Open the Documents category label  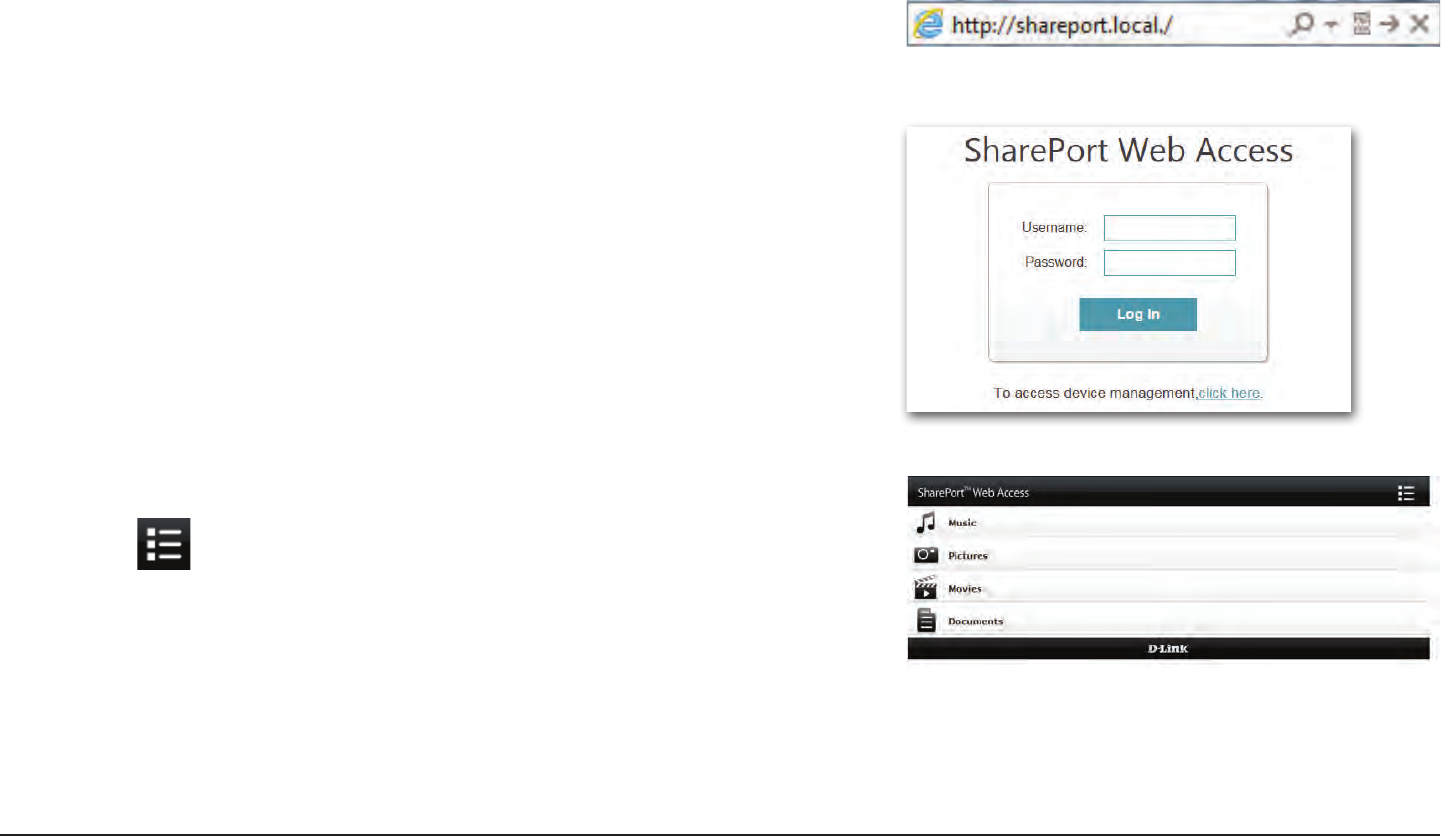click(975, 622)
